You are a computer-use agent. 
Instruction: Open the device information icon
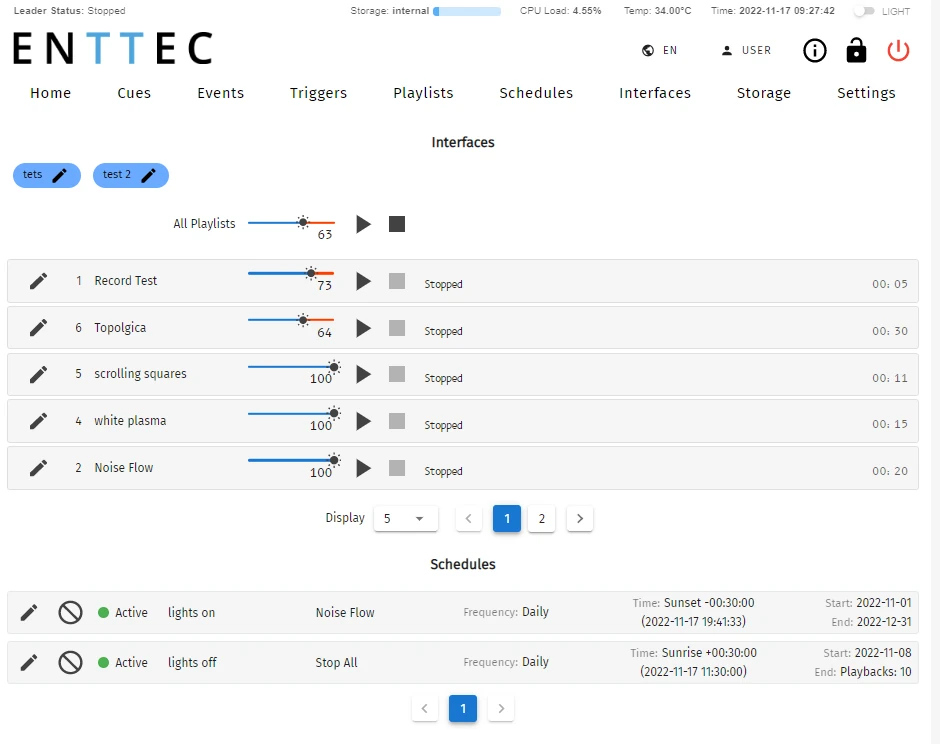click(814, 50)
